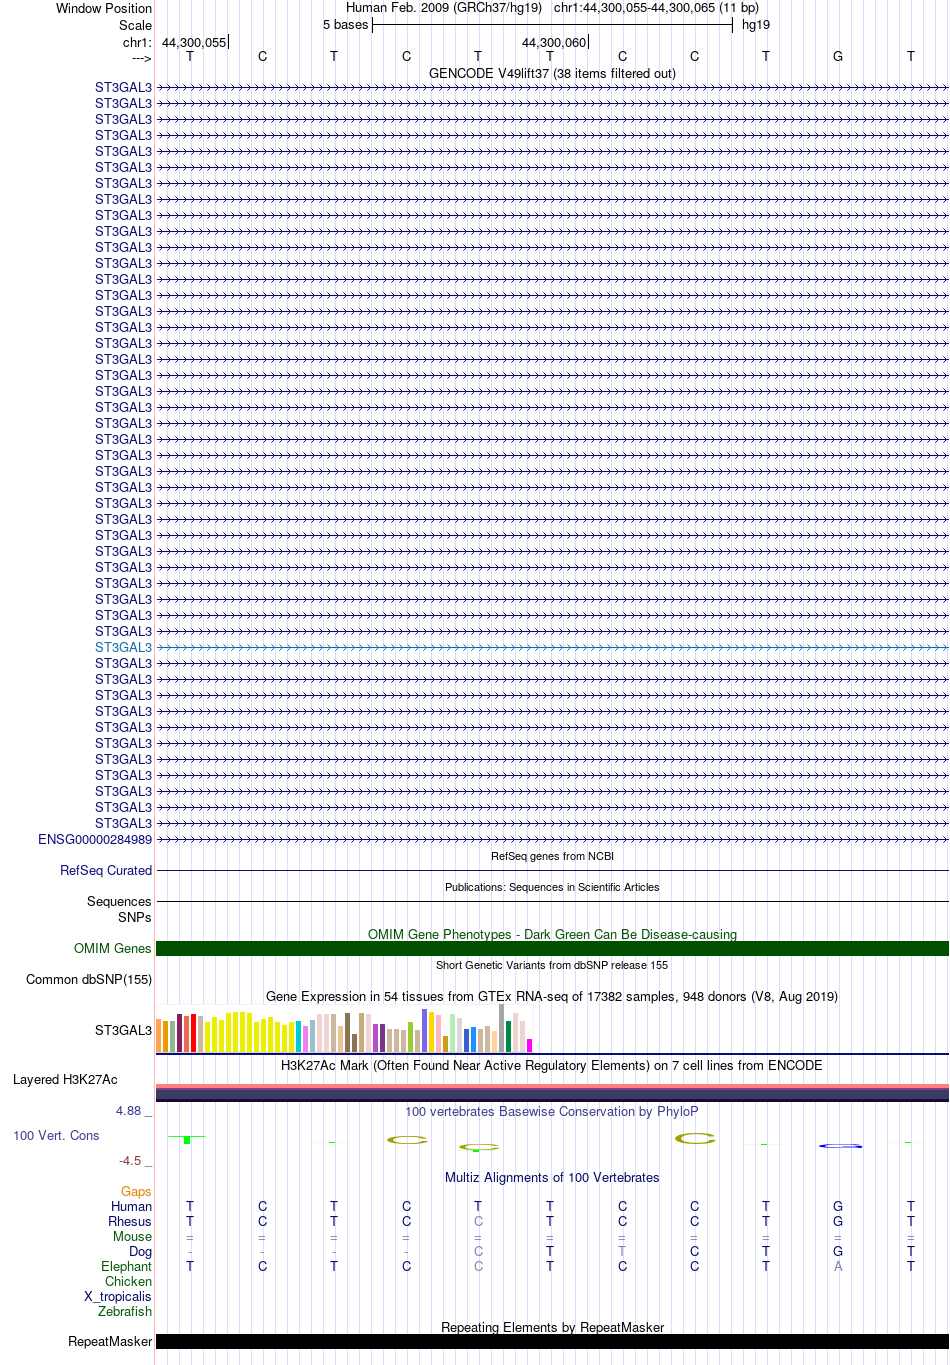Click the PhyloP Basewise Conservation title
The width and height of the screenshot is (950, 1365).
[x=552, y=1111]
